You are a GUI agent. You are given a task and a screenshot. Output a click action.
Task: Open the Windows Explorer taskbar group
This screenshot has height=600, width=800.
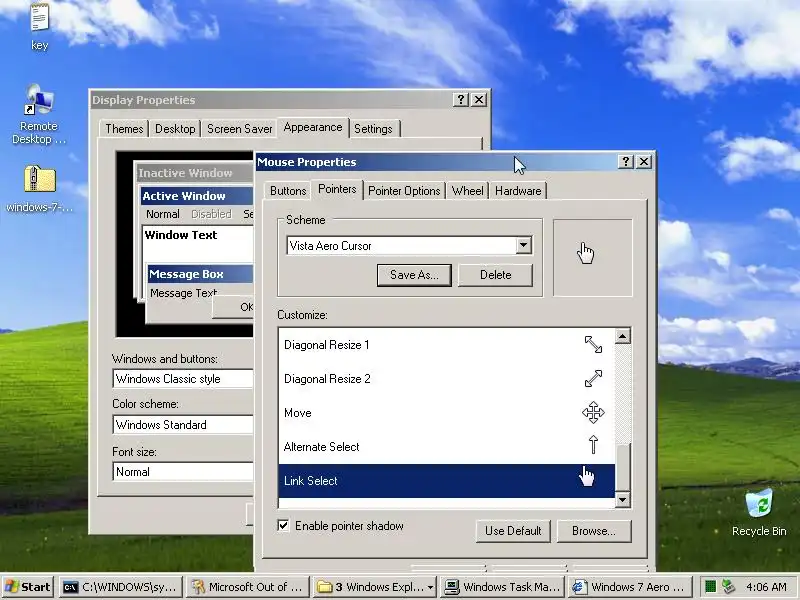374,587
